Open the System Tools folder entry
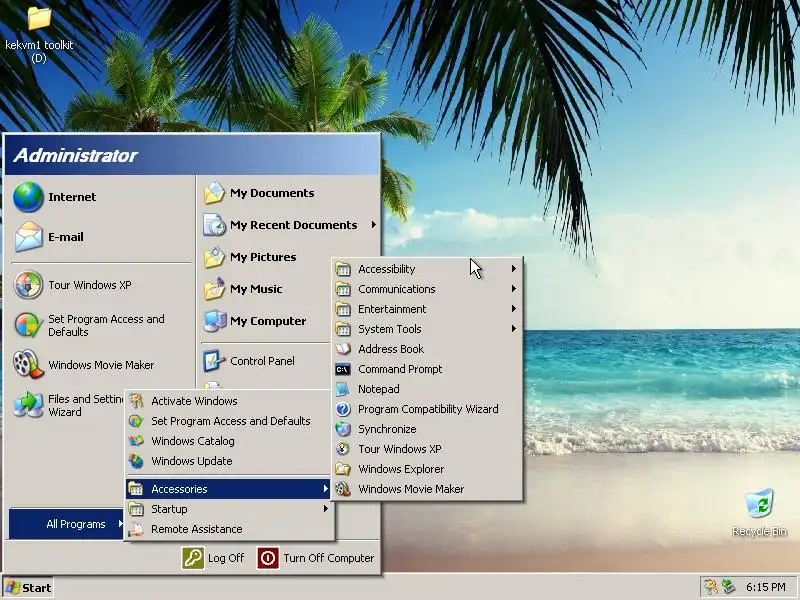The image size is (800, 600). coord(427,329)
